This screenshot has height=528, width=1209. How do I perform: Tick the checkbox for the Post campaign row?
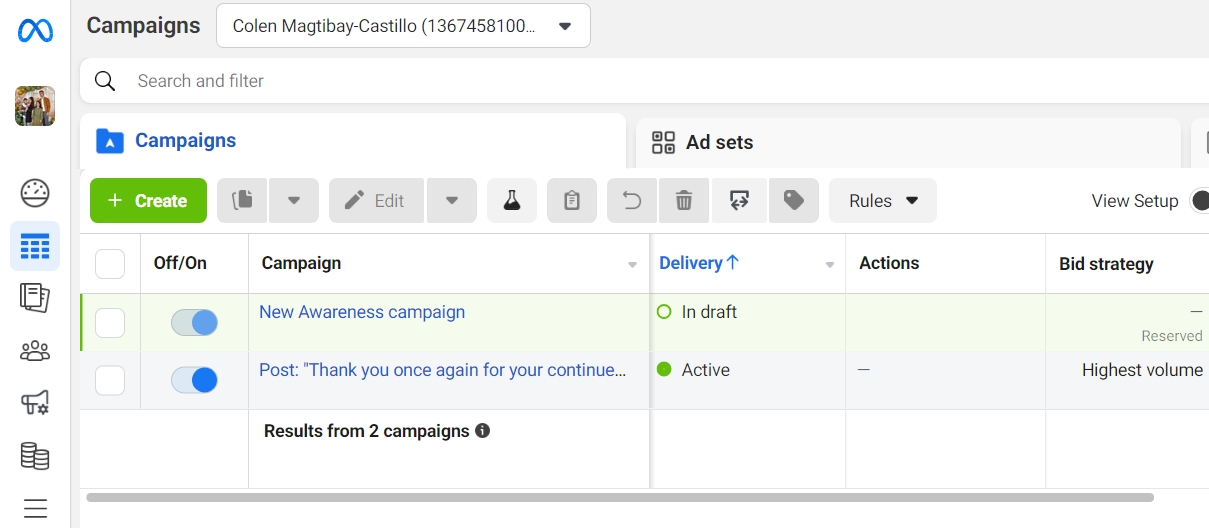[x=110, y=380]
